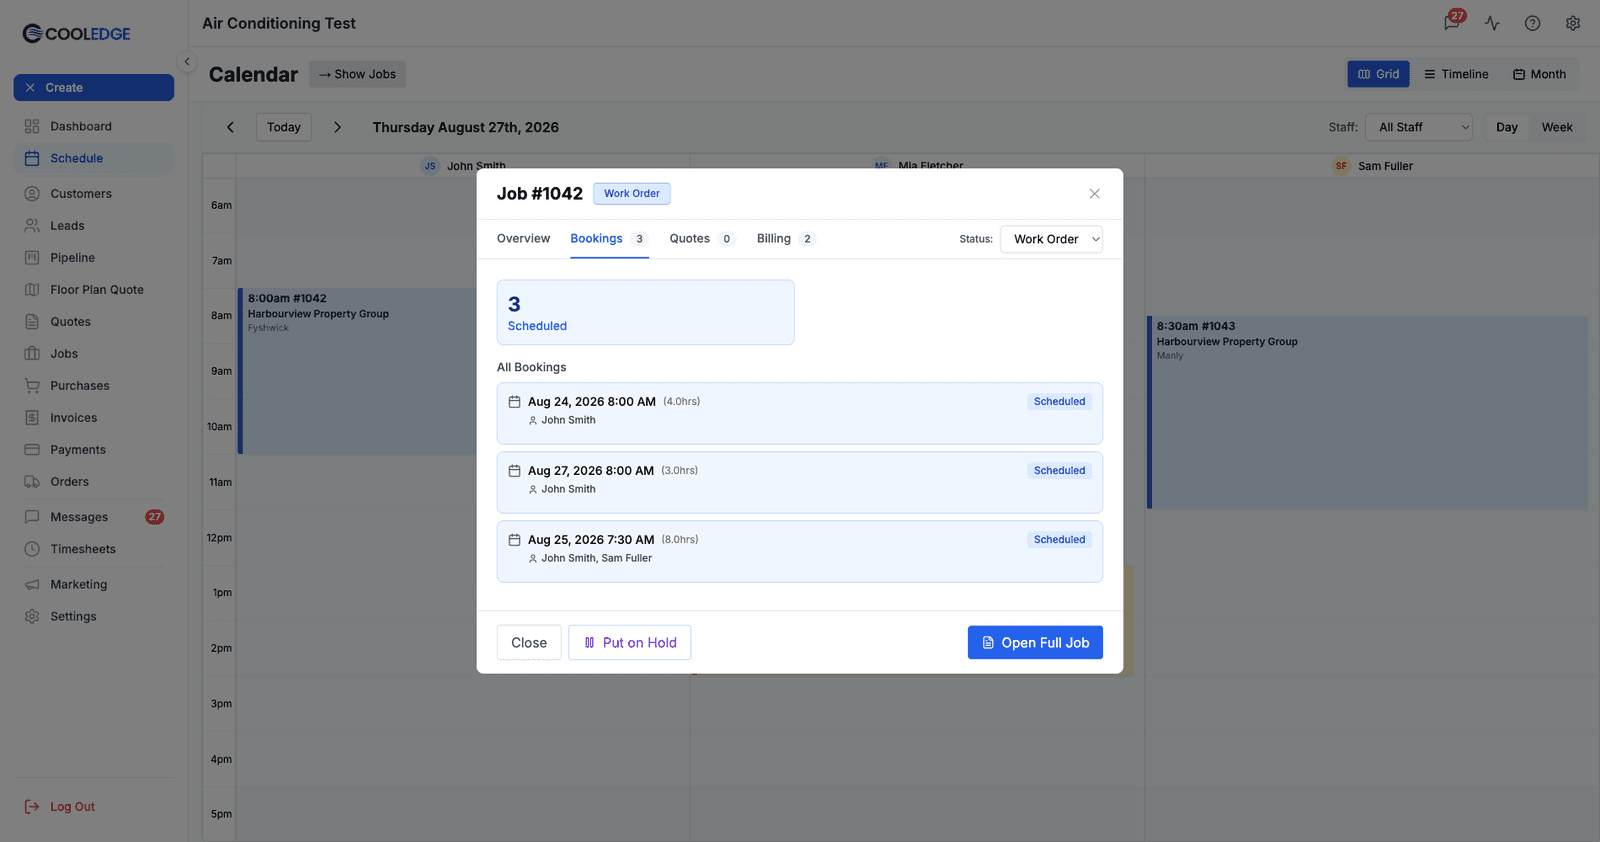Open the All Staff dropdown
Screen dimensions: 1600x842
coord(1419,127)
